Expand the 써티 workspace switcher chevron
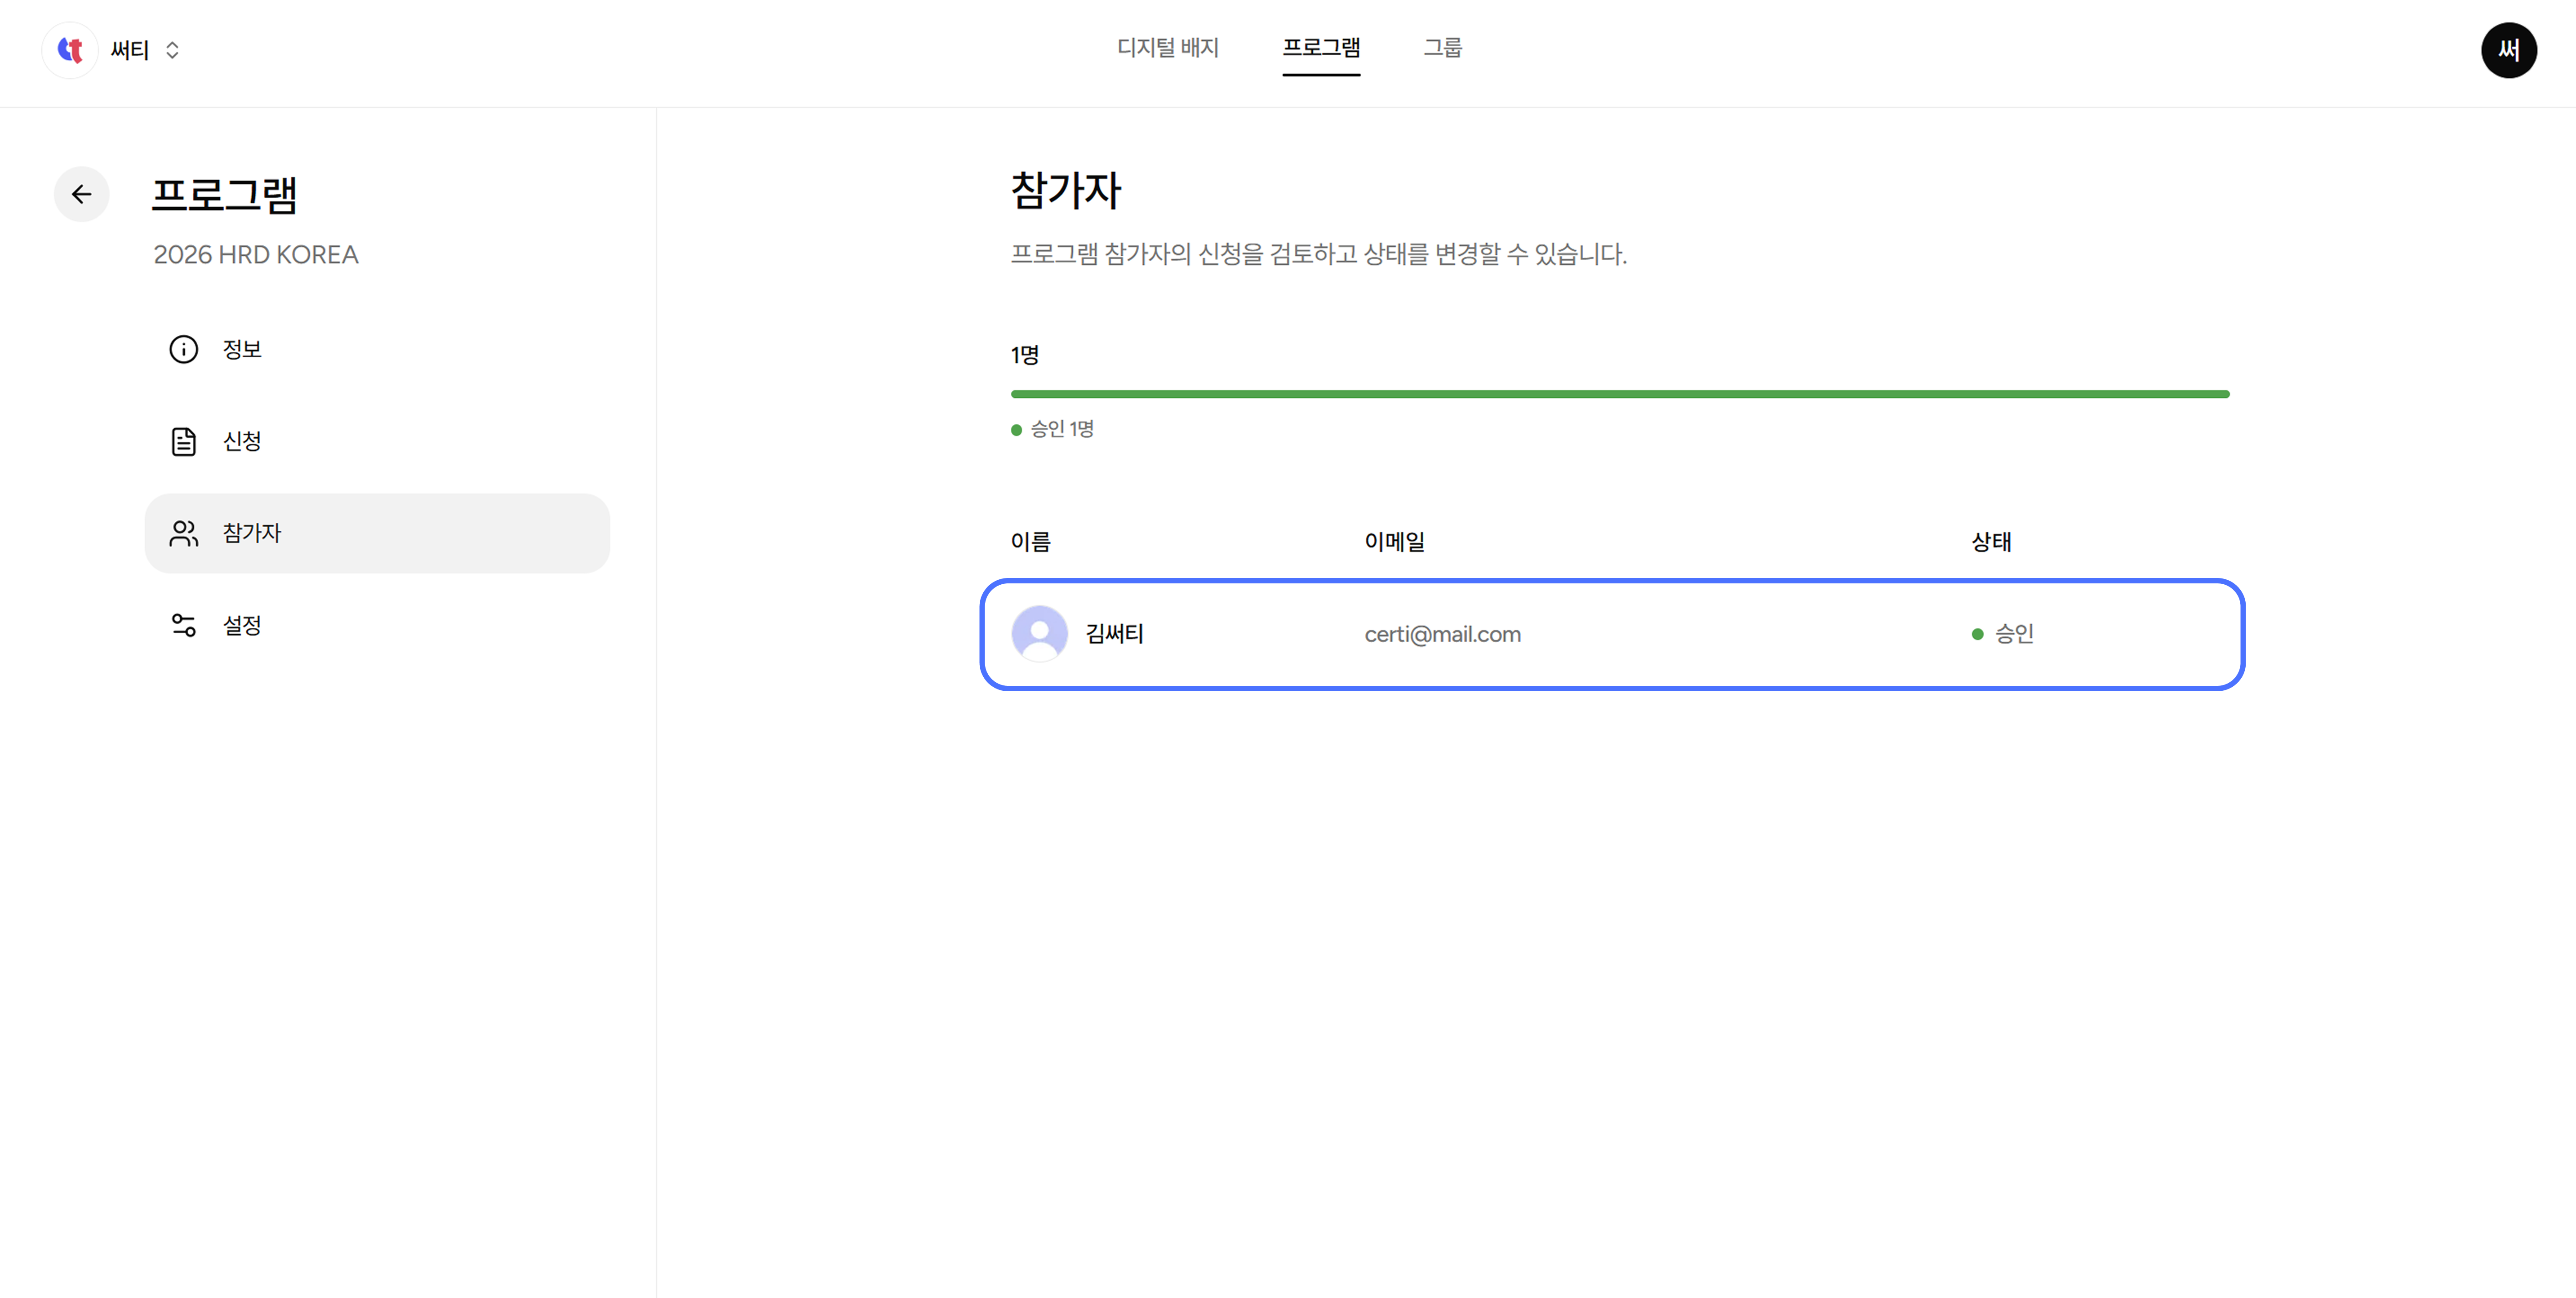Screen dimensions: 2576x1298 172,50
